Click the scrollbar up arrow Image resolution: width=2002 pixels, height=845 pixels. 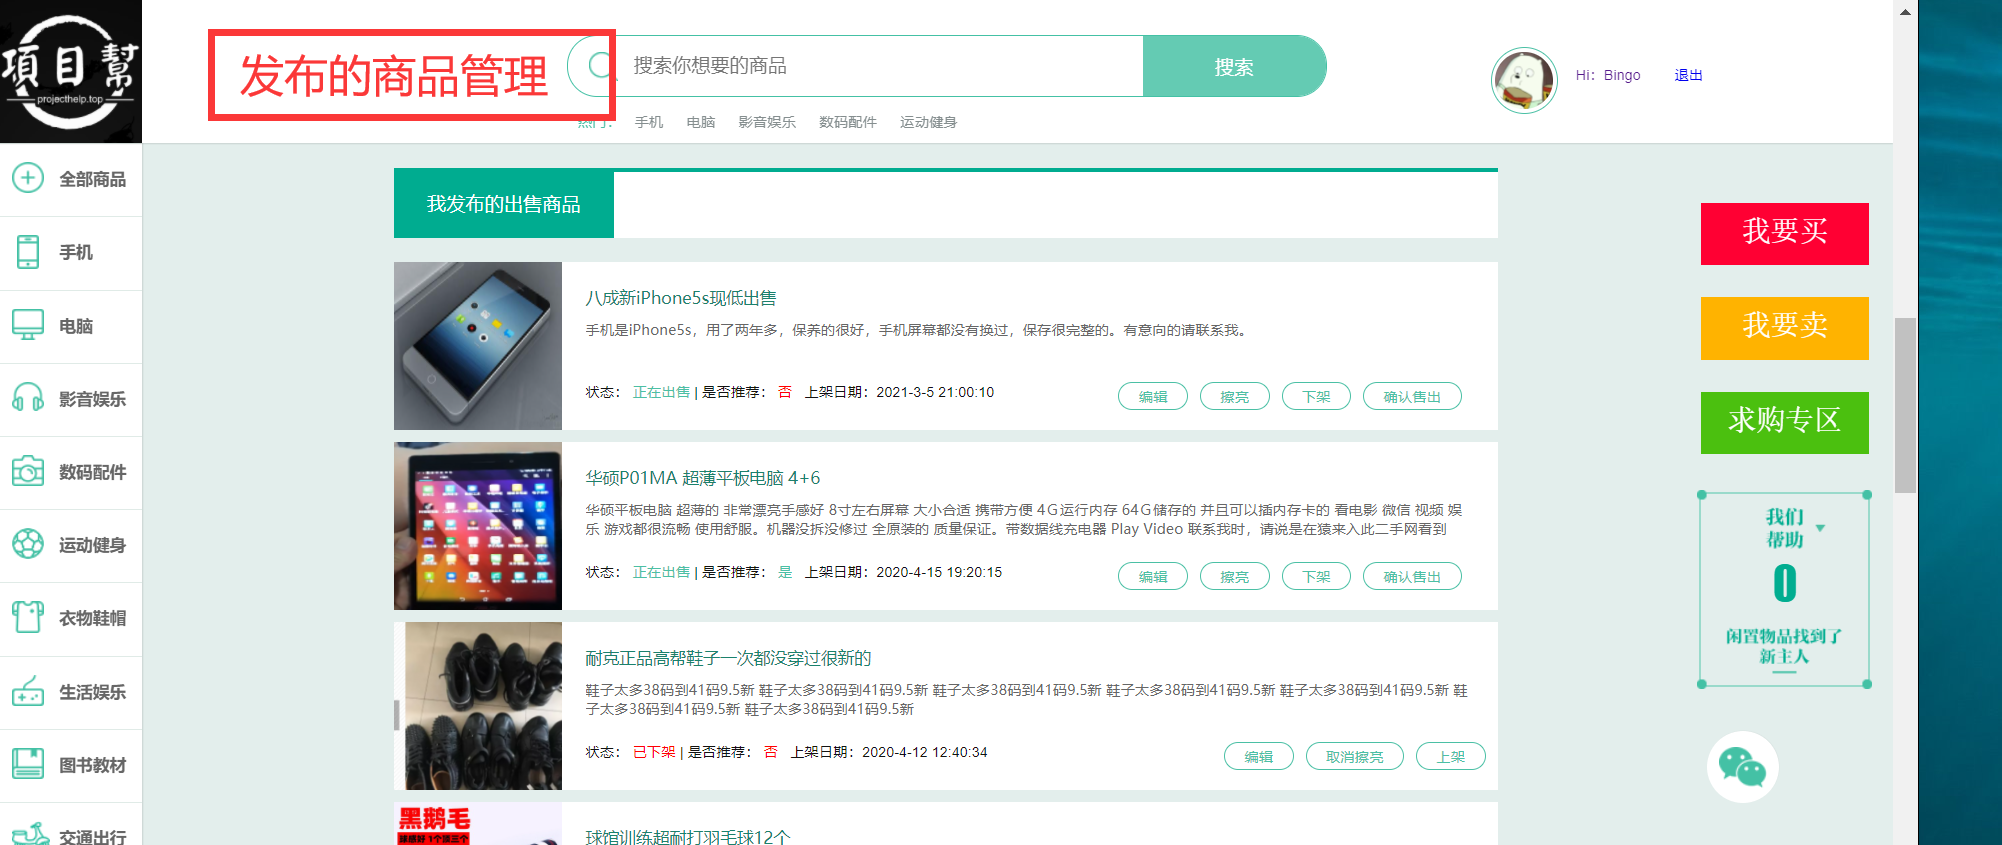(1905, 11)
